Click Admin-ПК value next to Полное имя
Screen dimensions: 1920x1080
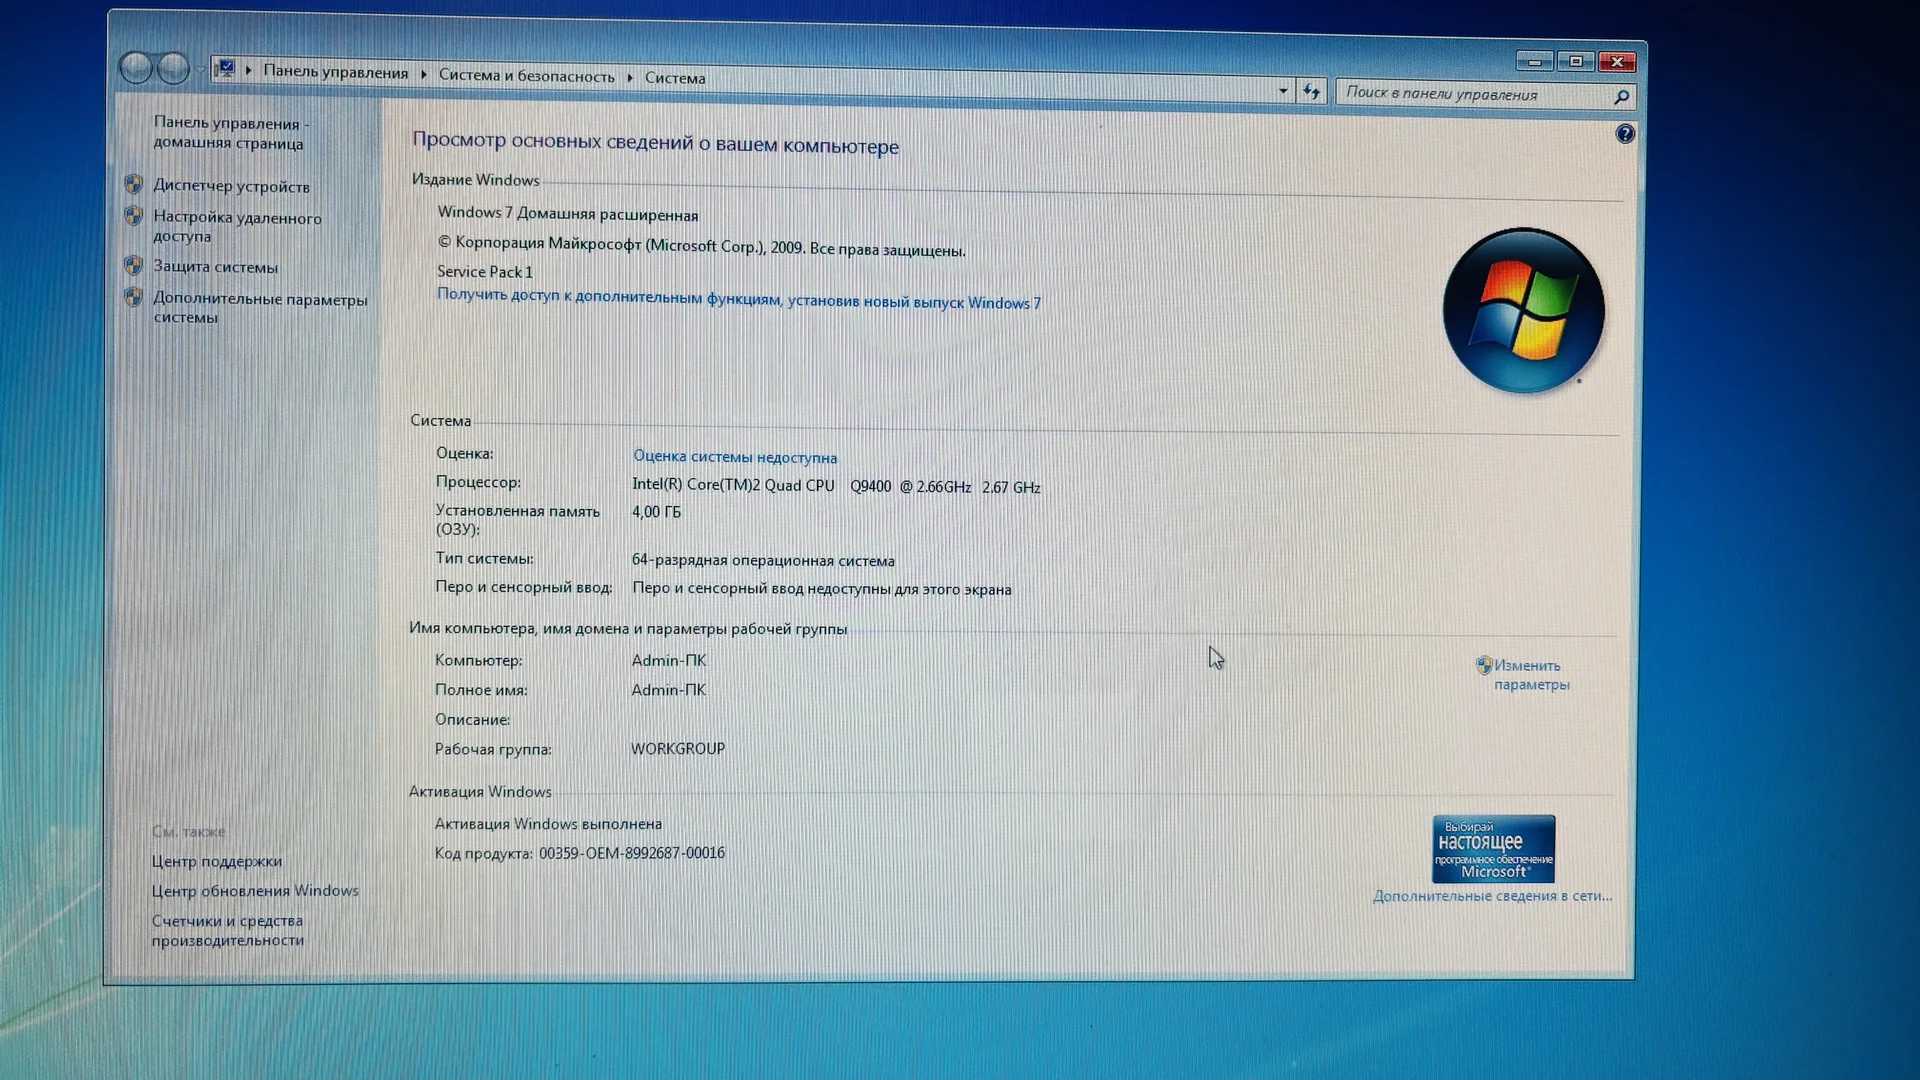click(x=668, y=690)
